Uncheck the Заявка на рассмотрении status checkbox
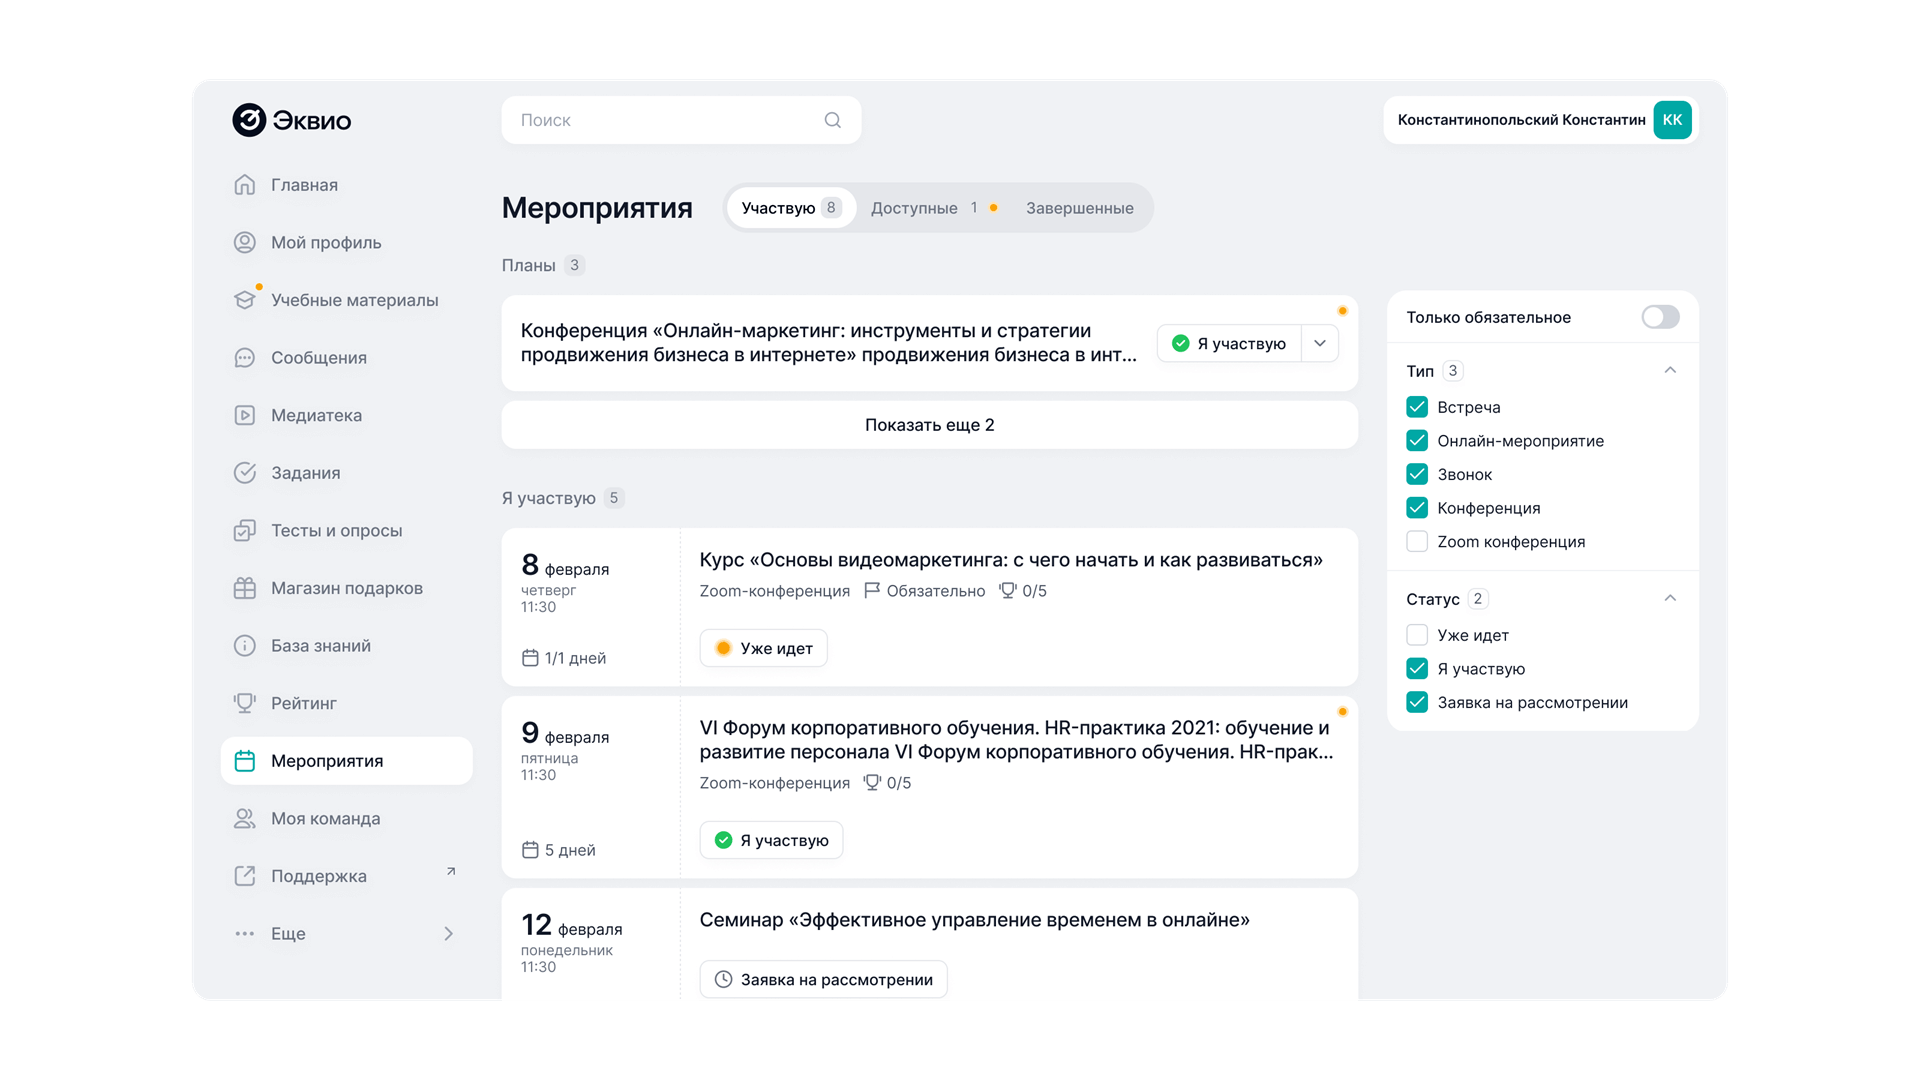This screenshot has width=1920, height=1080. pos(1417,703)
